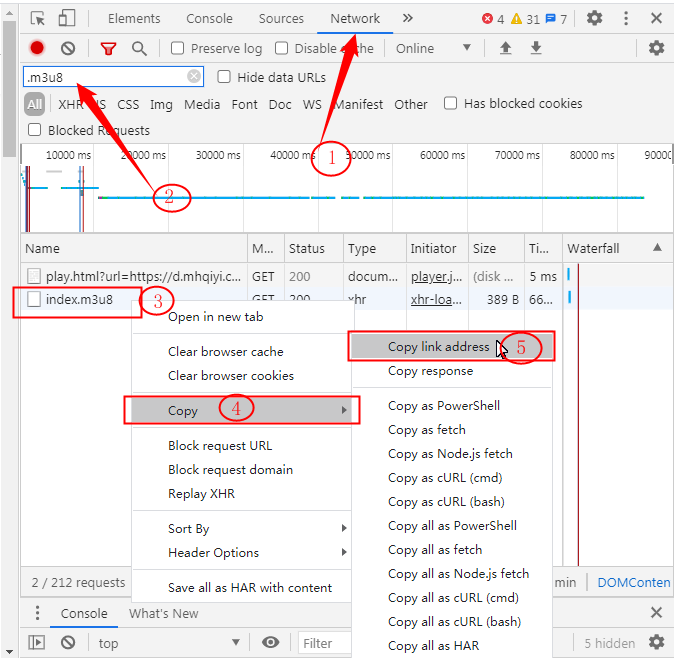Image resolution: width=674 pixels, height=658 pixels.
Task: Clear the network log
Action: click(x=68, y=48)
